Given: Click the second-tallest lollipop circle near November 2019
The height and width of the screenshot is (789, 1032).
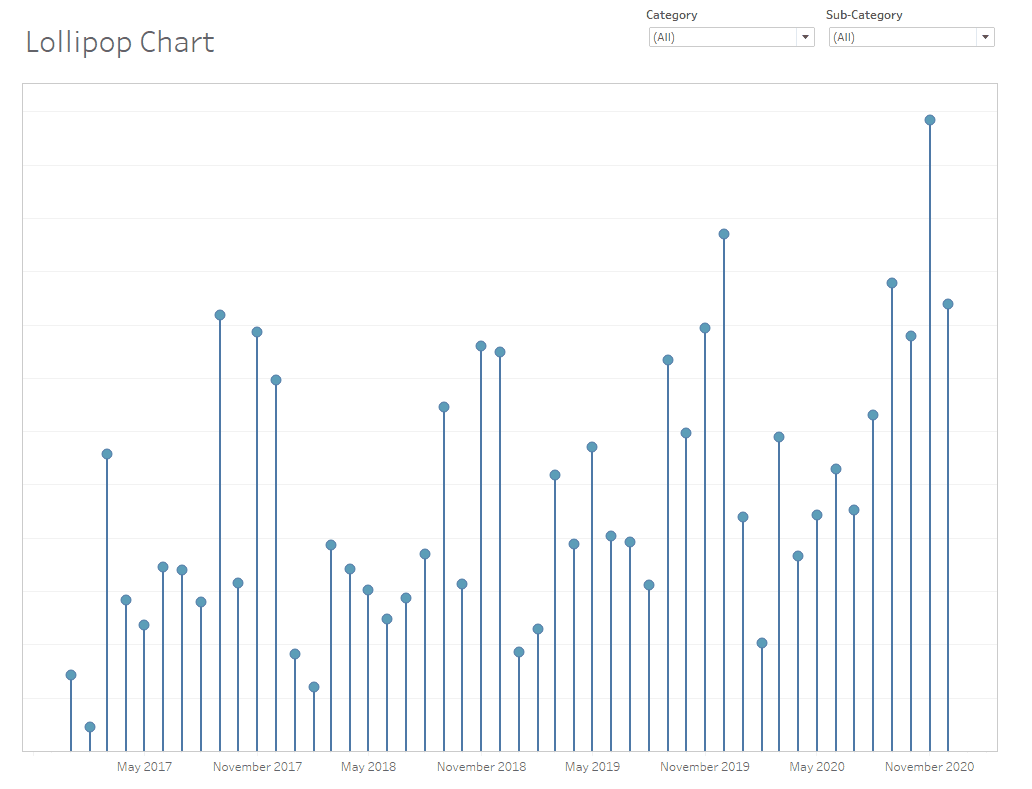Looking at the screenshot, I should click(724, 234).
